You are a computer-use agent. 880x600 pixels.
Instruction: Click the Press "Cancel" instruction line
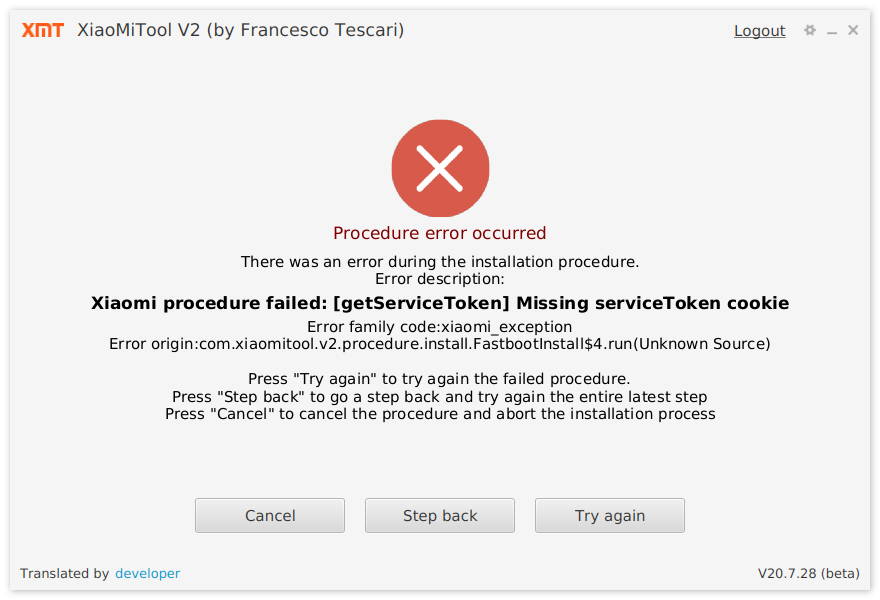[x=440, y=413]
